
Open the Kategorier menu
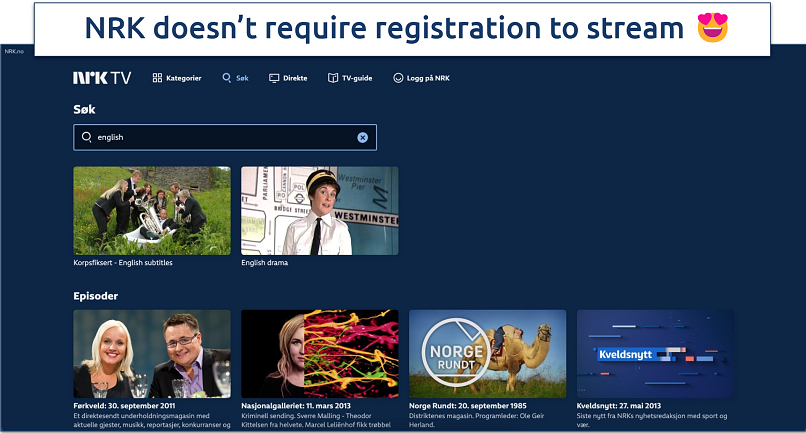coord(177,78)
